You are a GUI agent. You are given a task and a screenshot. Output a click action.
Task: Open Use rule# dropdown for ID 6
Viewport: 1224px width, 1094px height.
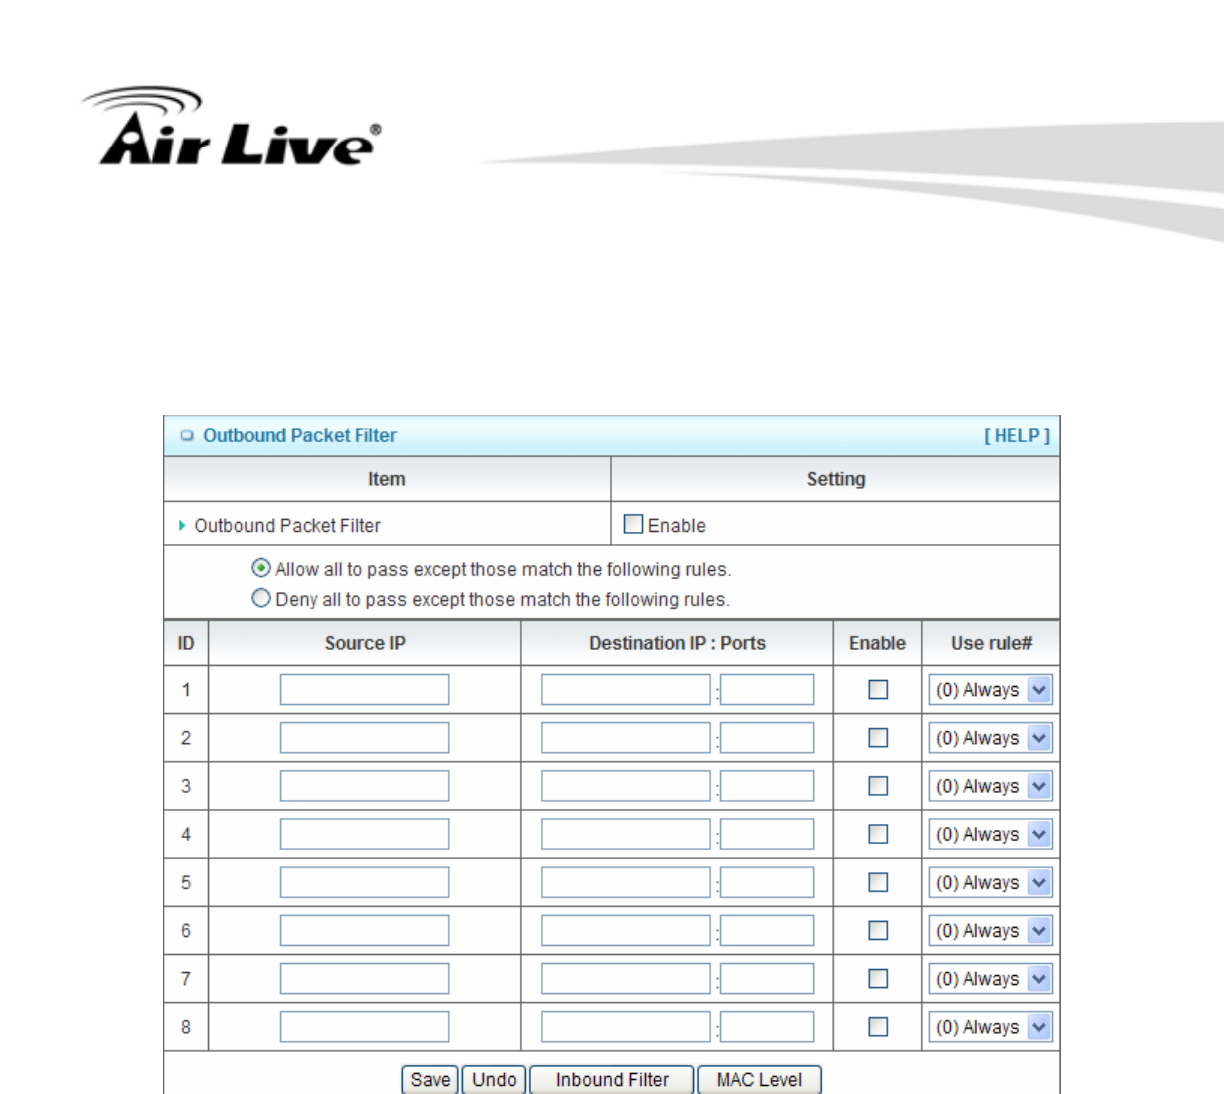pyautogui.click(x=990, y=930)
